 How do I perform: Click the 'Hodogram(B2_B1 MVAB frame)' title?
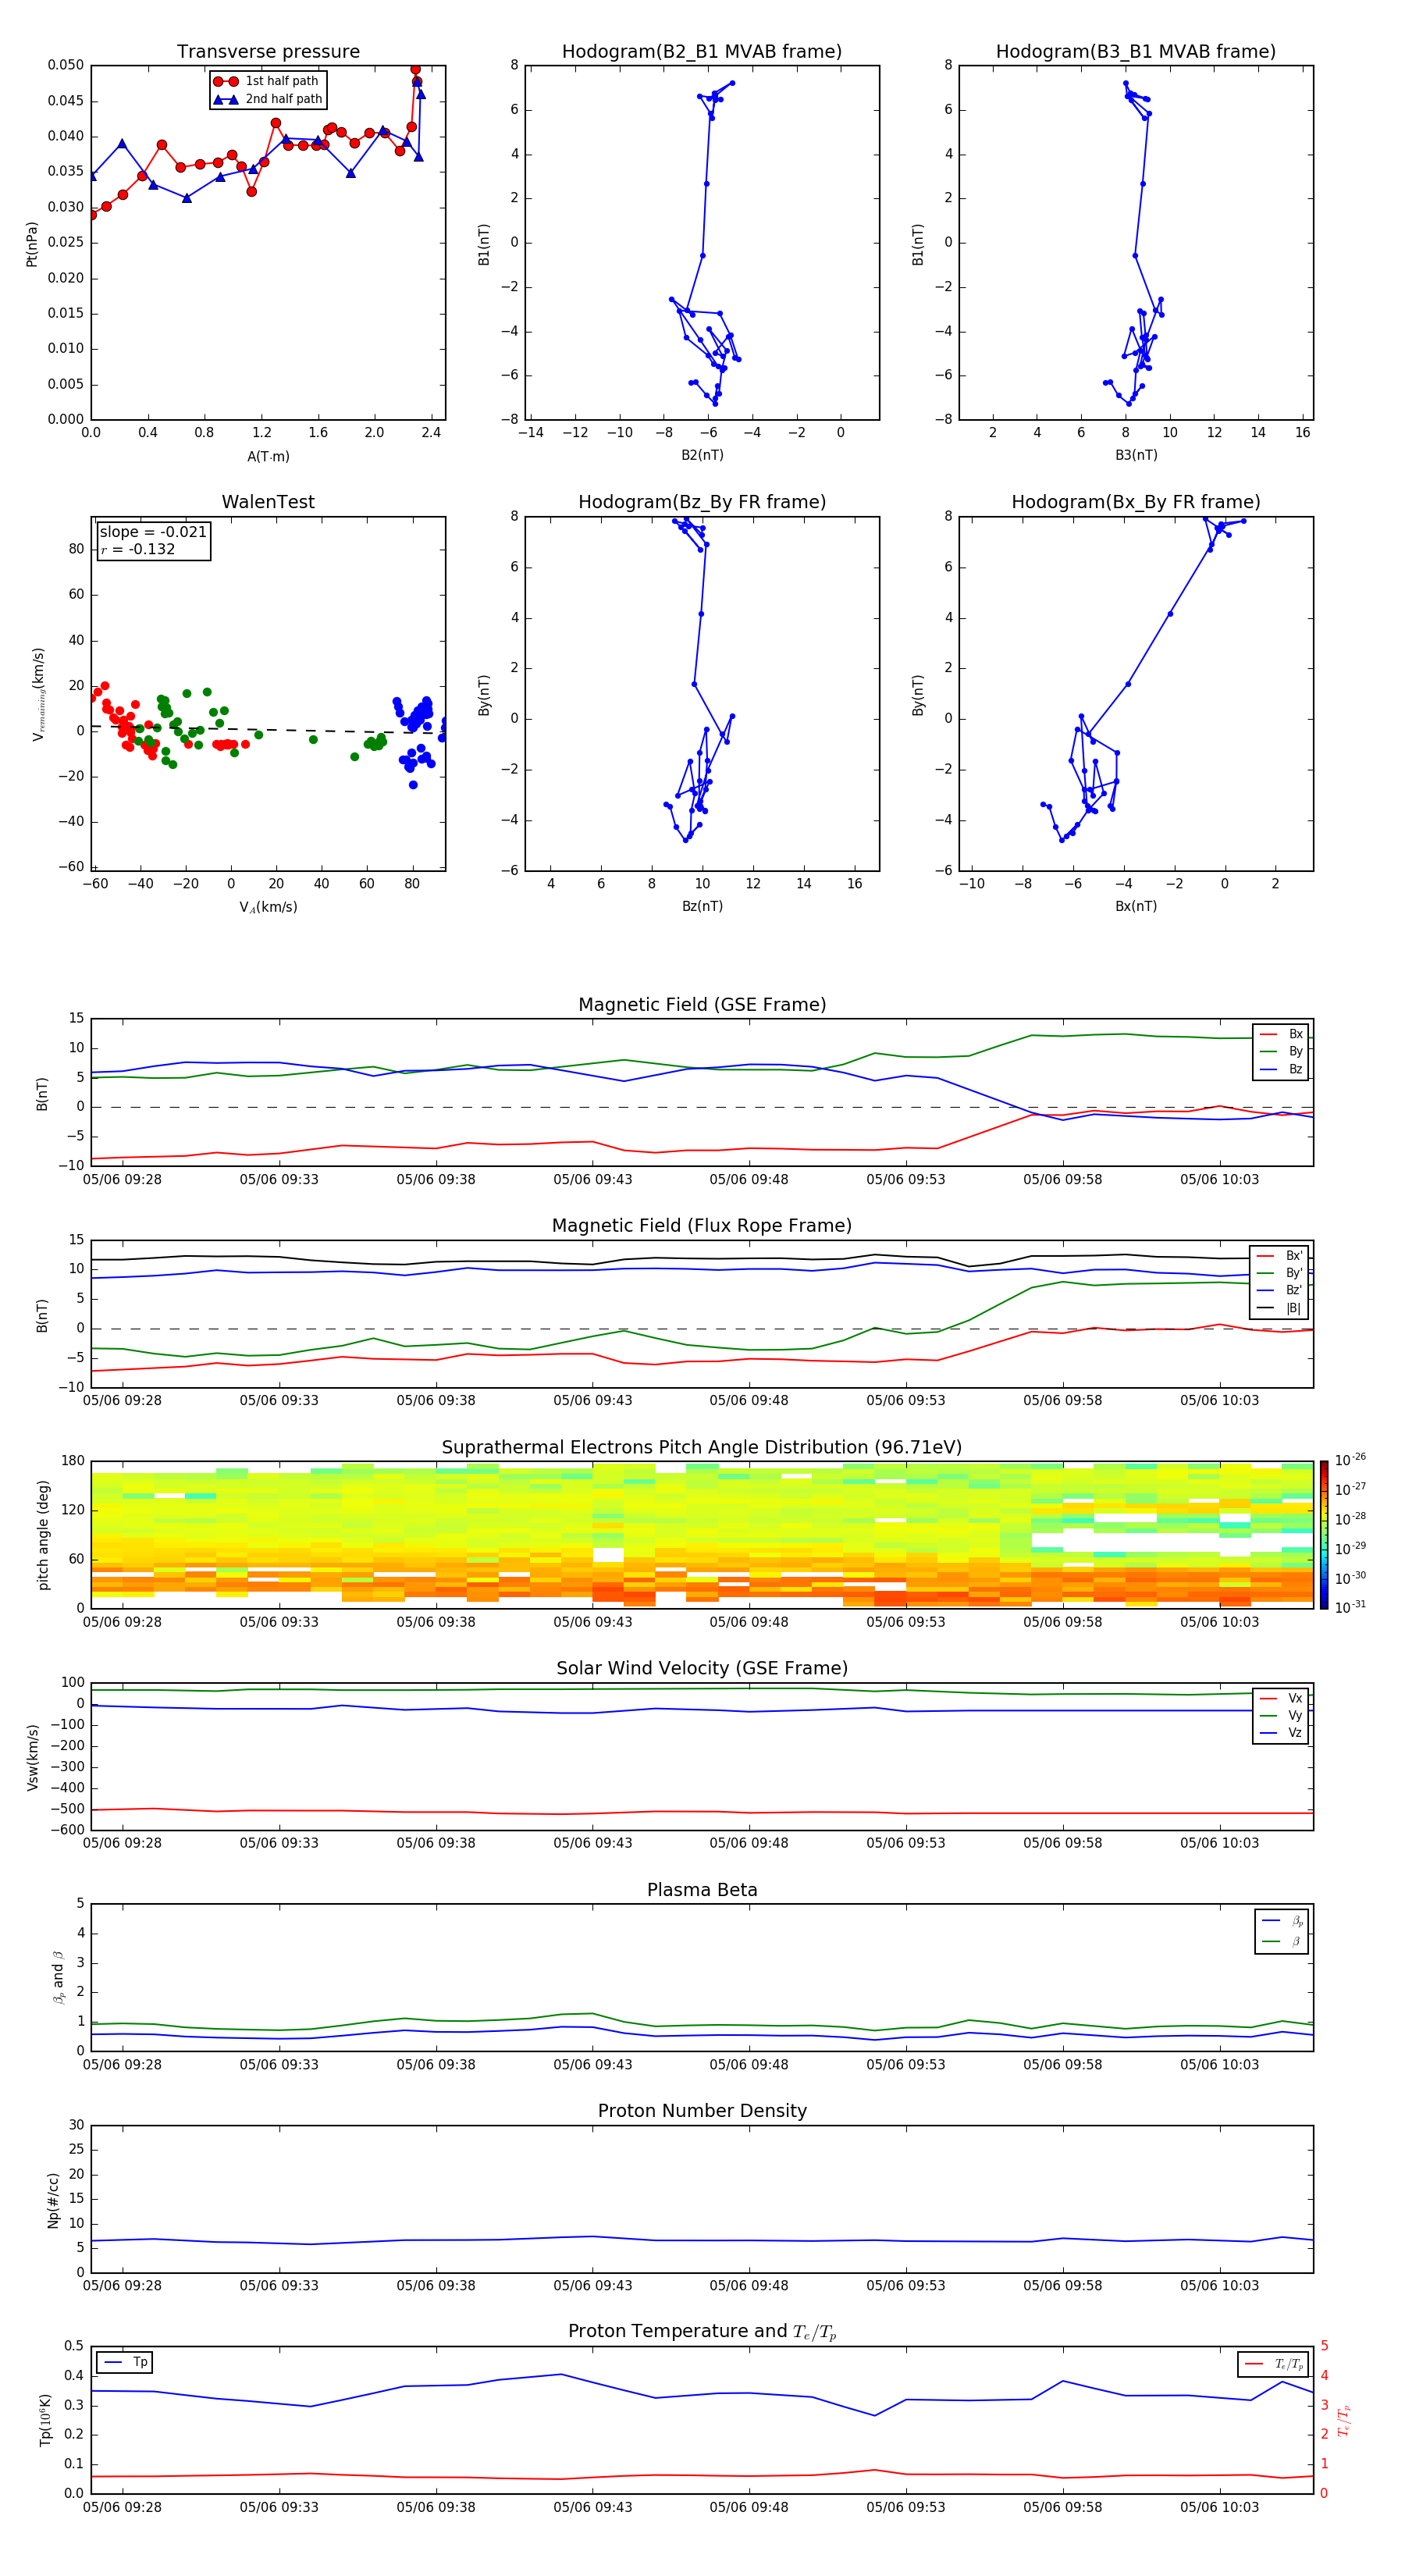[702, 52]
